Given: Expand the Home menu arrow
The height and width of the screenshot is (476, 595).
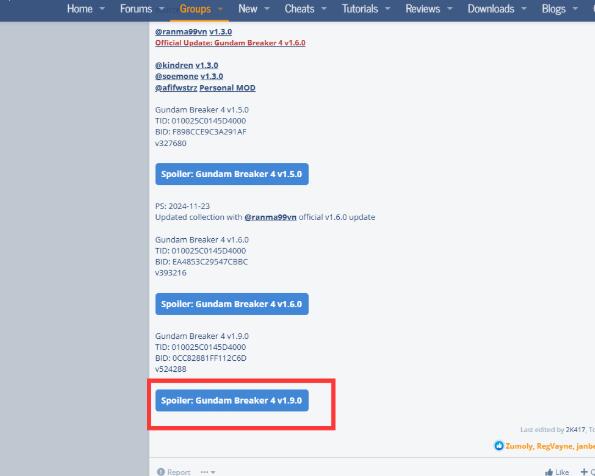Looking at the screenshot, I should 102,9.
